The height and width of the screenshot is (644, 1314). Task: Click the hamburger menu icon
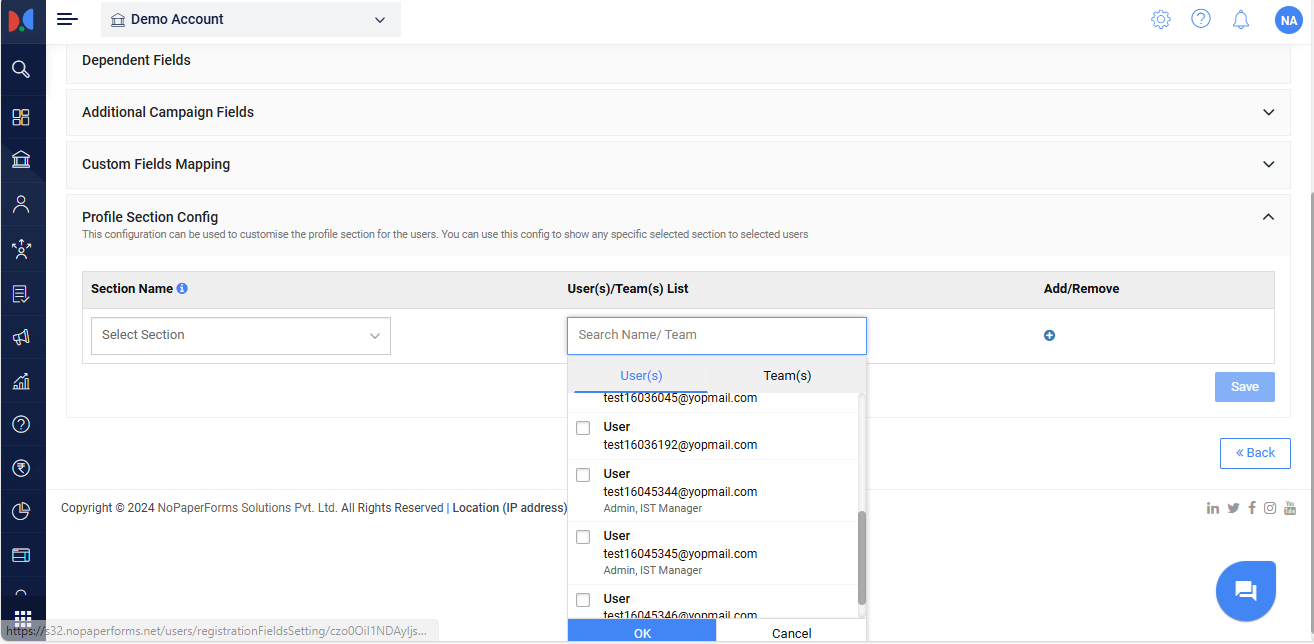[67, 19]
